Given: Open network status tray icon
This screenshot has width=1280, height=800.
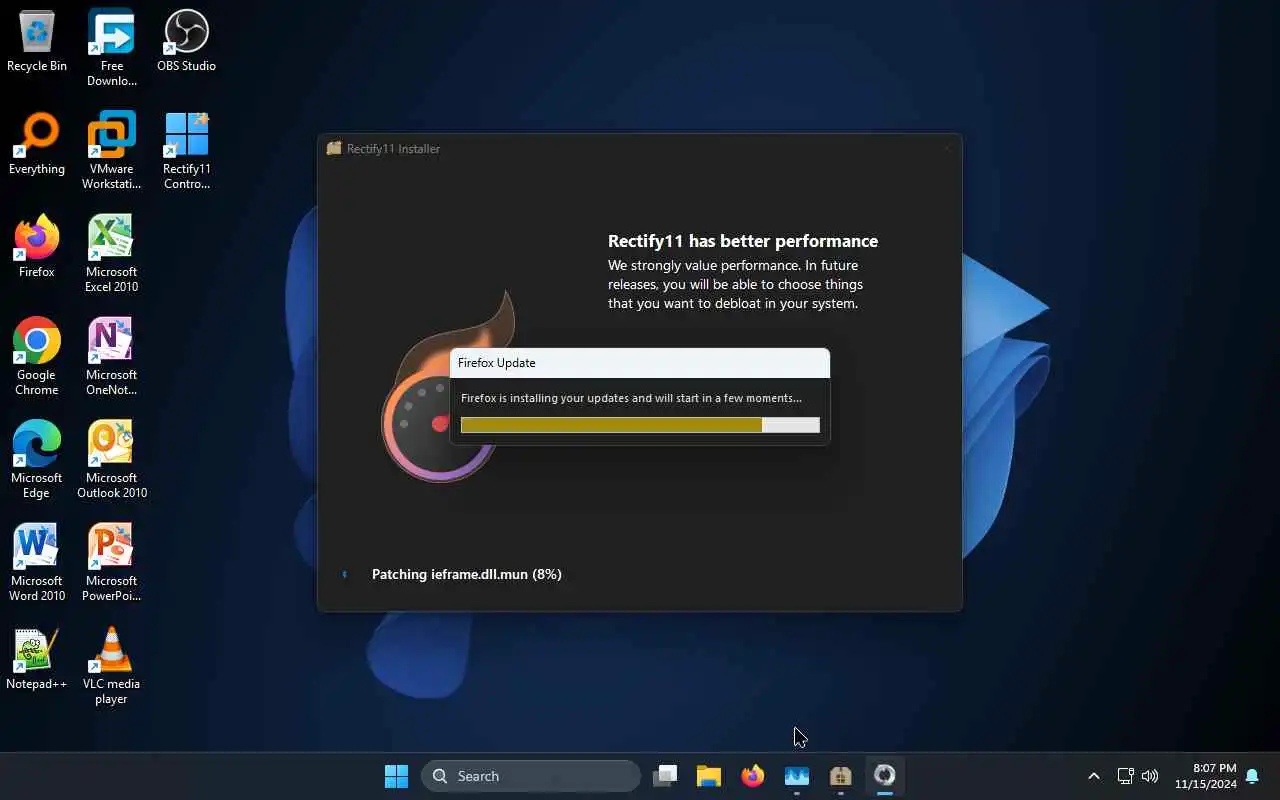Looking at the screenshot, I should click(1125, 776).
